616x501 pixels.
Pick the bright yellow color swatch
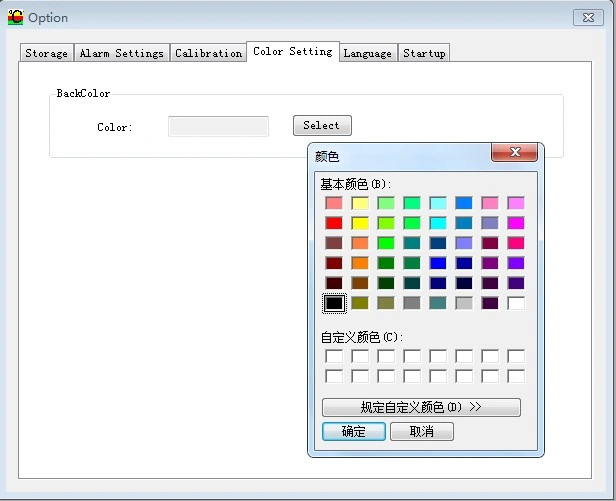(360, 223)
